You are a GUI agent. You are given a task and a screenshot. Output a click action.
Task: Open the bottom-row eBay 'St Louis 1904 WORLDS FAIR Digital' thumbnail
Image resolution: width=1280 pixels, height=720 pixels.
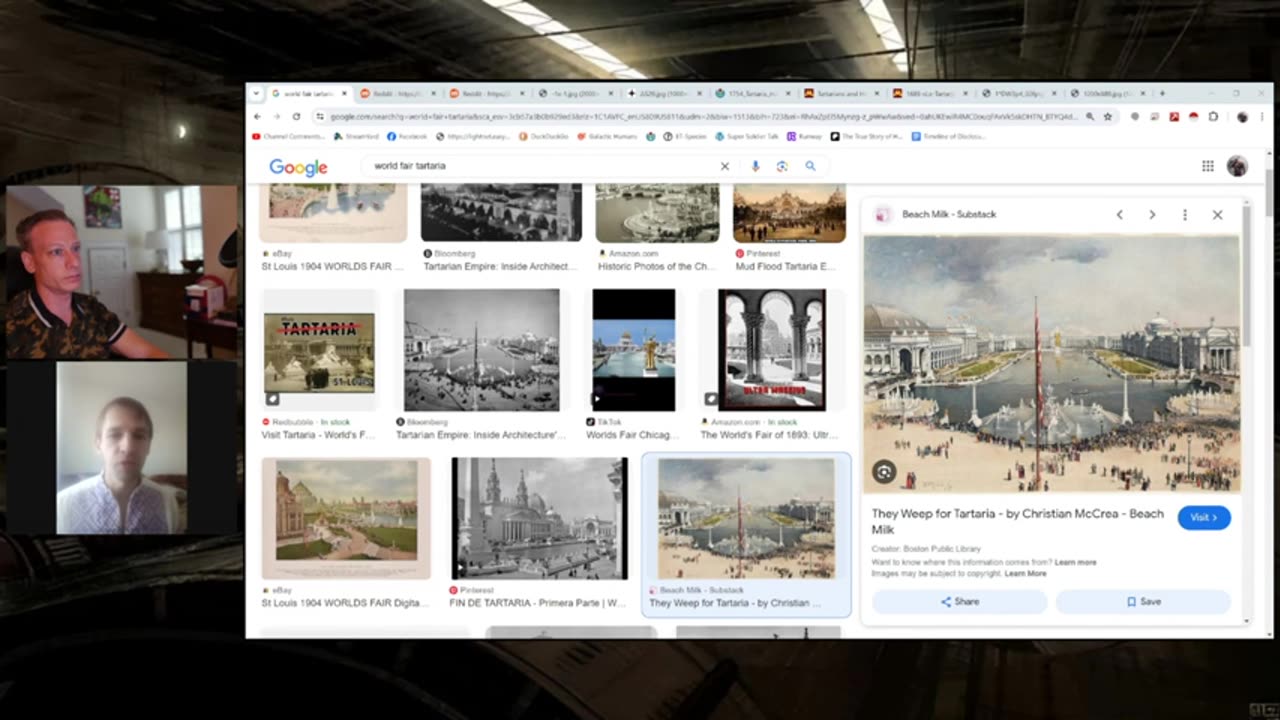click(346, 518)
